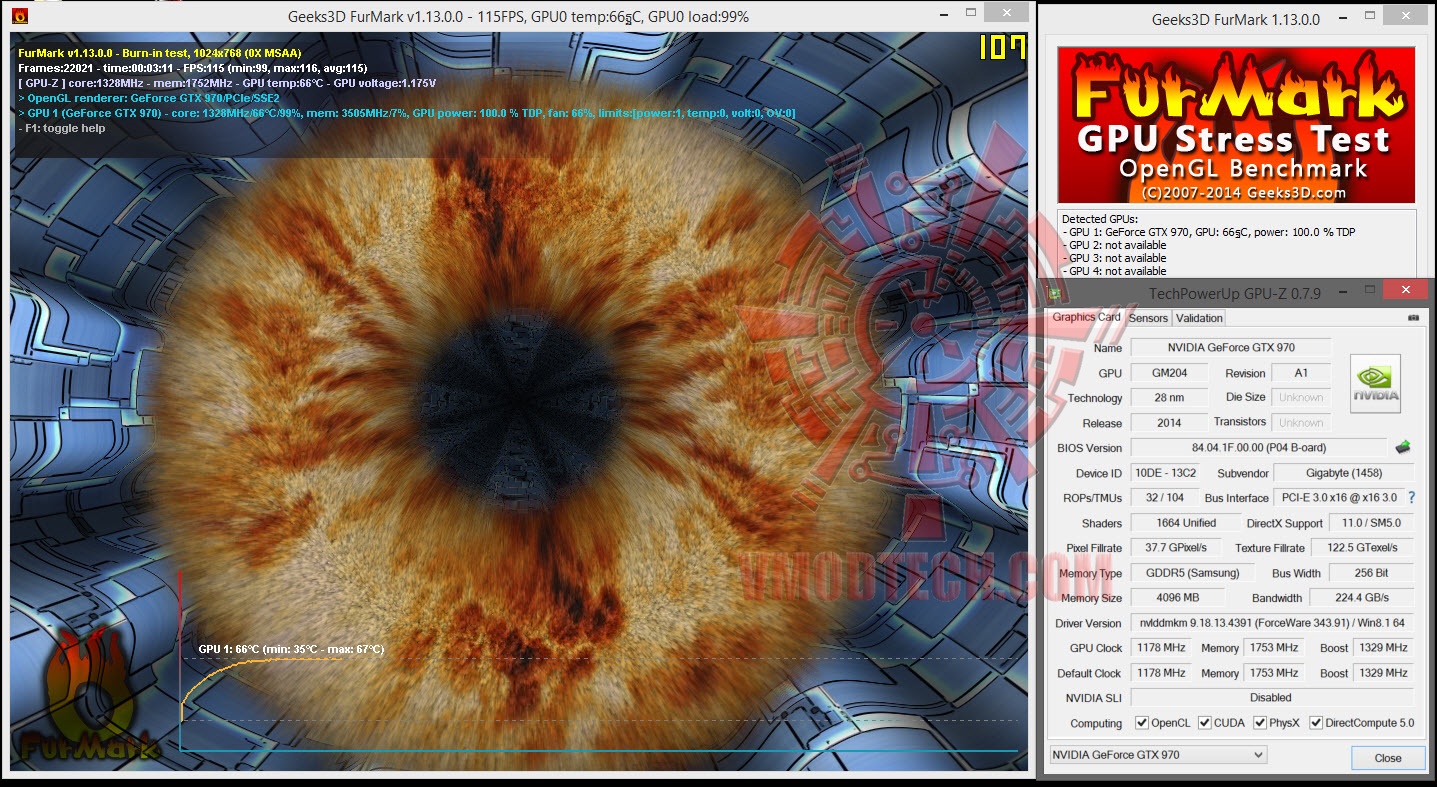
Task: Click the Close button in GPU-Z
Action: 1387,757
